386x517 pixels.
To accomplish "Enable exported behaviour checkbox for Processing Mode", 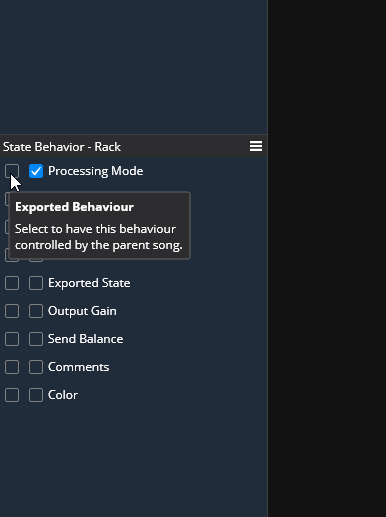I will point(12,171).
